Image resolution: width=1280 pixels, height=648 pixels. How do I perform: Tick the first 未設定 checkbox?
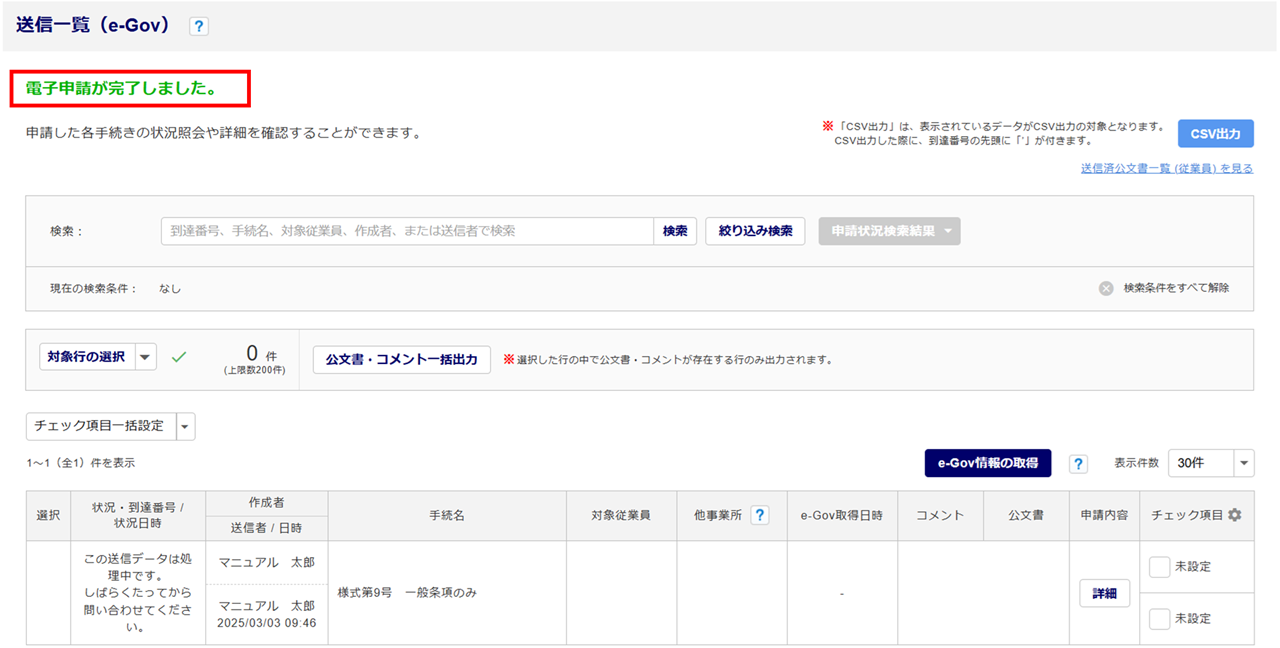coord(1159,567)
